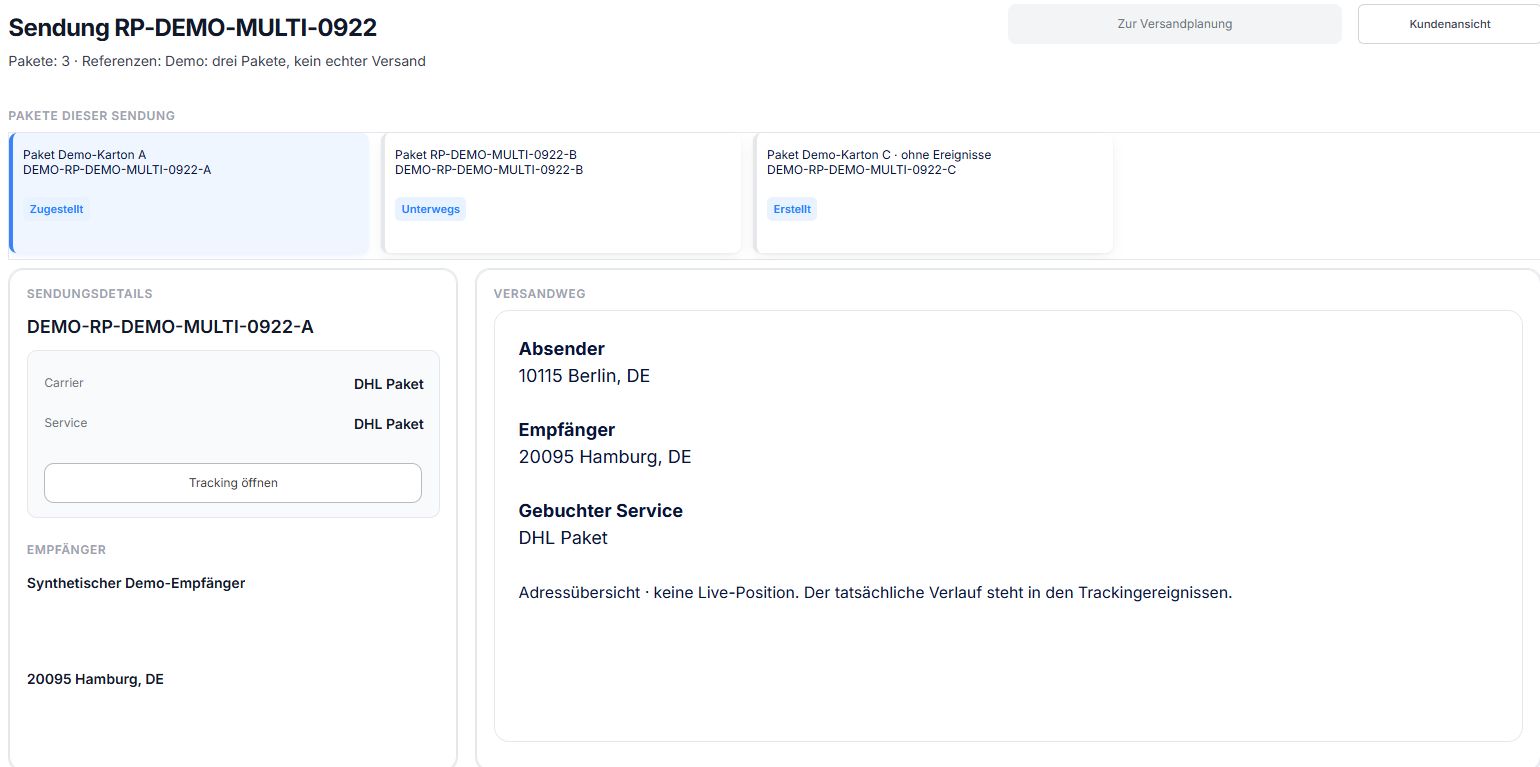Click the EMPFÄNGER section label in details panel
Viewport: 1540px width, 767px height.
point(66,550)
